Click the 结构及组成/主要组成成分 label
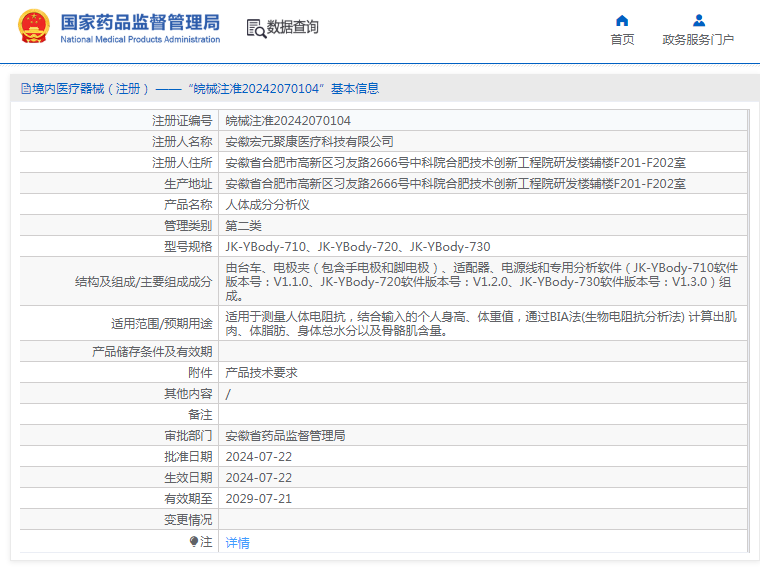Image resolution: width=760 pixels, height=572 pixels. 143,282
